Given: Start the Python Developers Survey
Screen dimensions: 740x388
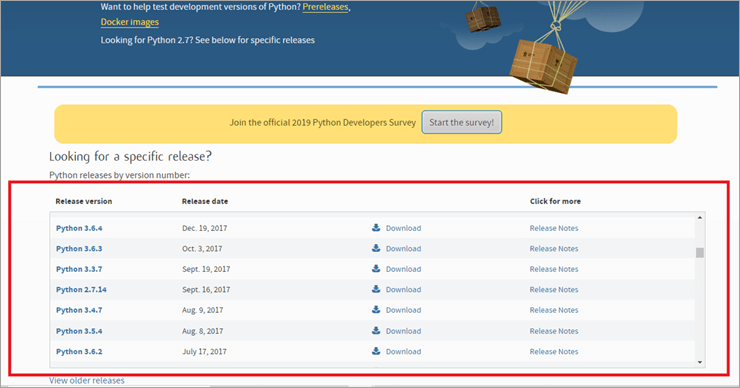Looking at the screenshot, I should click(462, 122).
